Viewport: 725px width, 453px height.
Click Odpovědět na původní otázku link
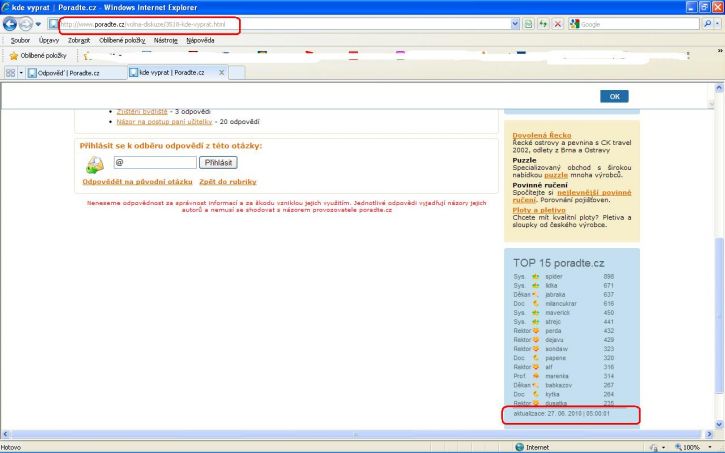pos(137,182)
